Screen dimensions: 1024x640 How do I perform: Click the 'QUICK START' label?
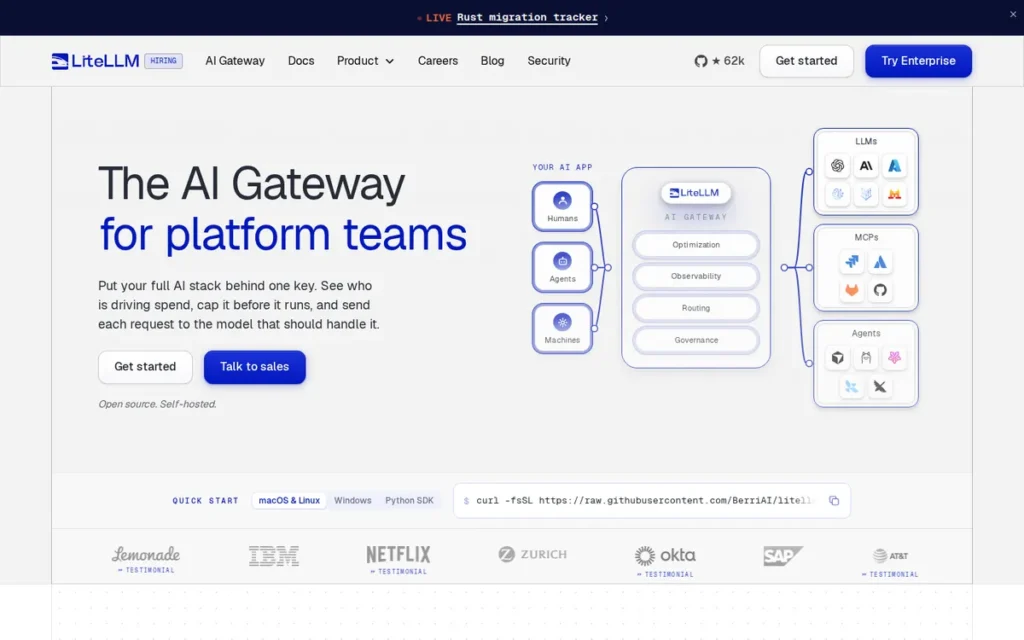tap(206, 501)
